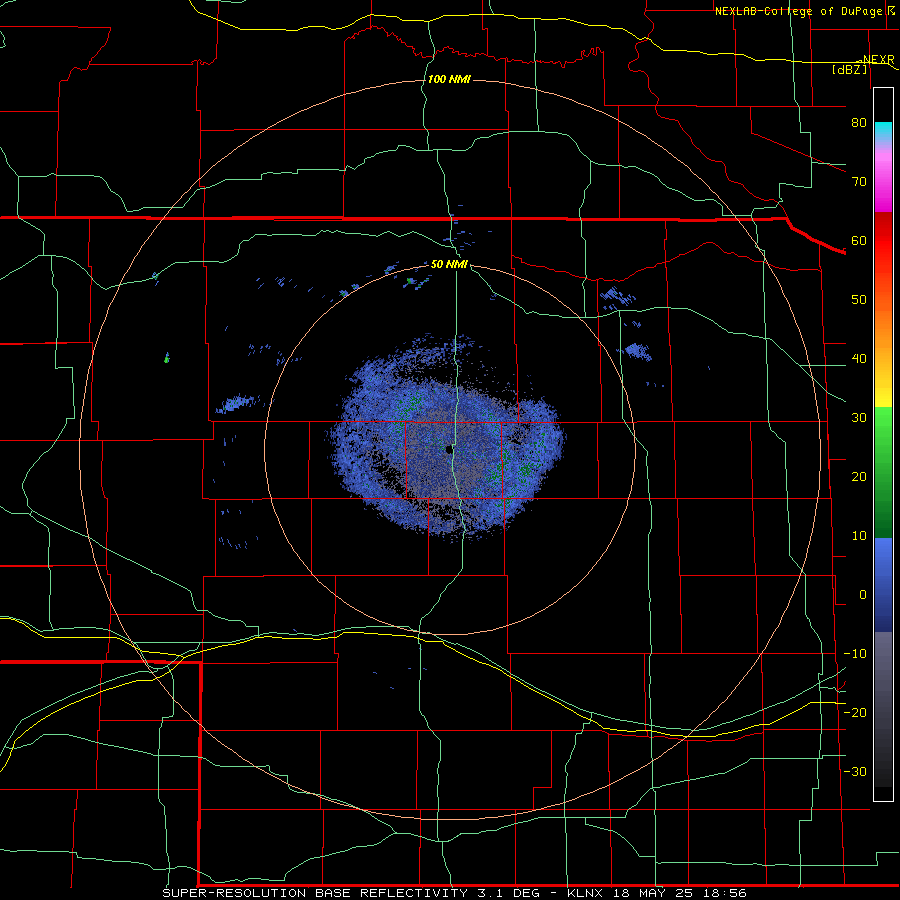Screen dimensions: 900x900
Task: Click the 10 value on the dBZ scale
Action: click(859, 536)
